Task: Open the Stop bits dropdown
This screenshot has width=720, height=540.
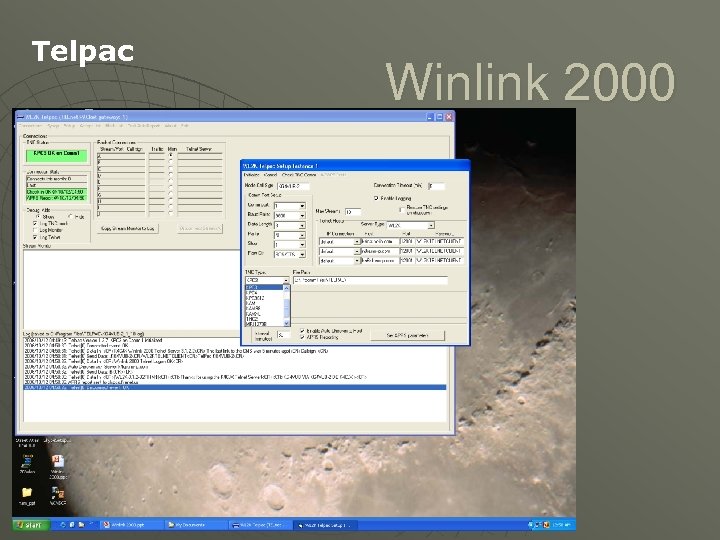Action: tap(302, 245)
